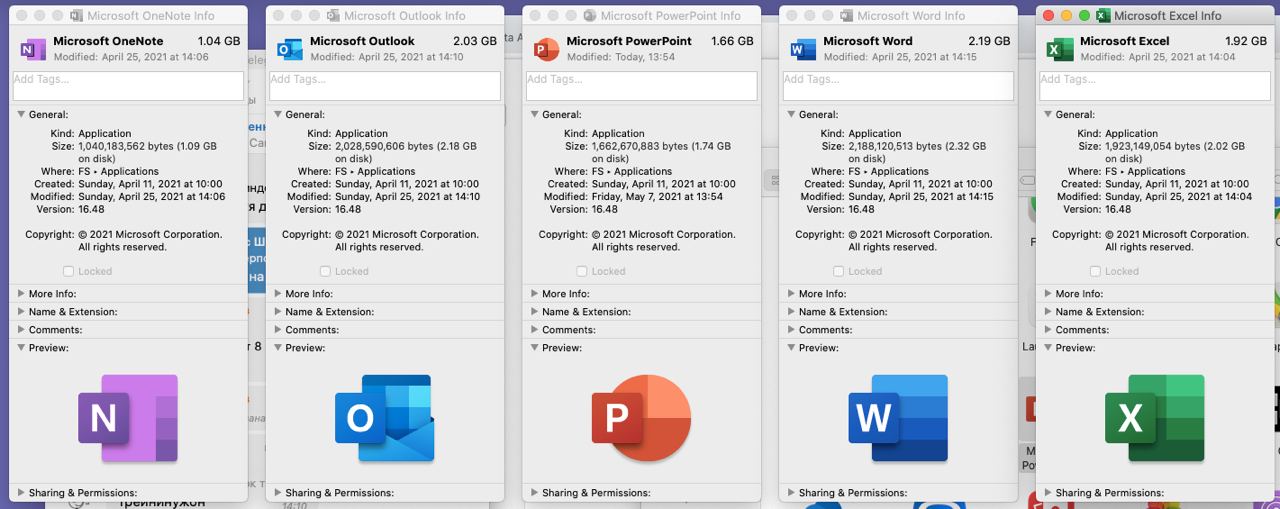Click the small OneNote icon in Info header

33,49
